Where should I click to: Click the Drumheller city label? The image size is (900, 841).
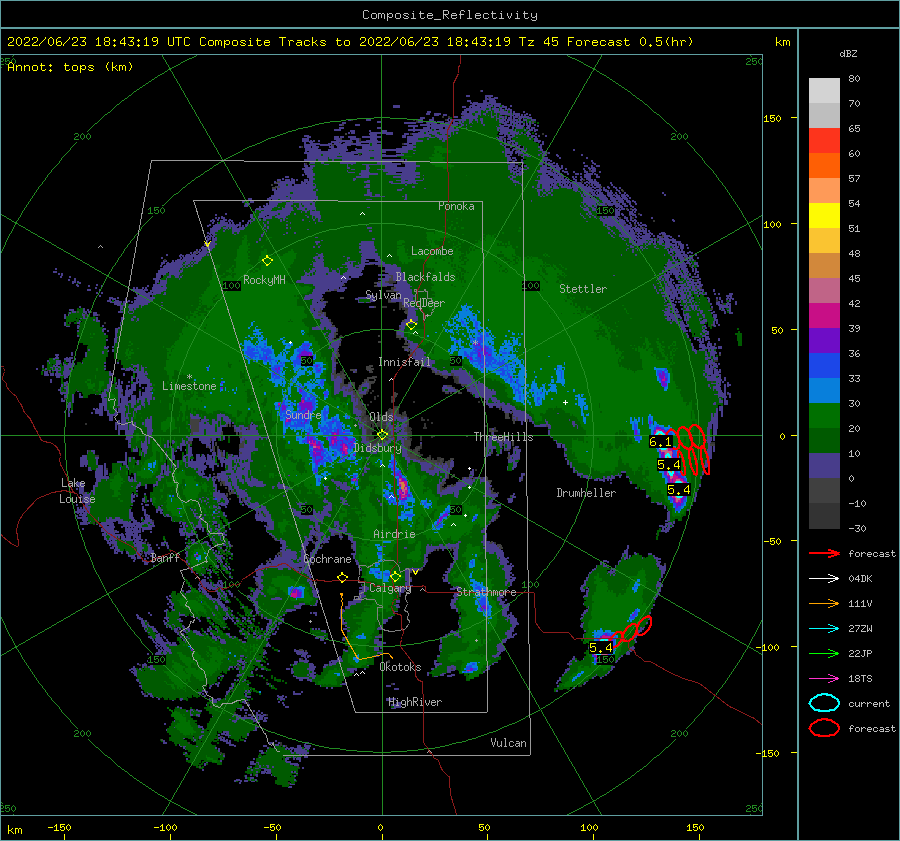[x=586, y=493]
